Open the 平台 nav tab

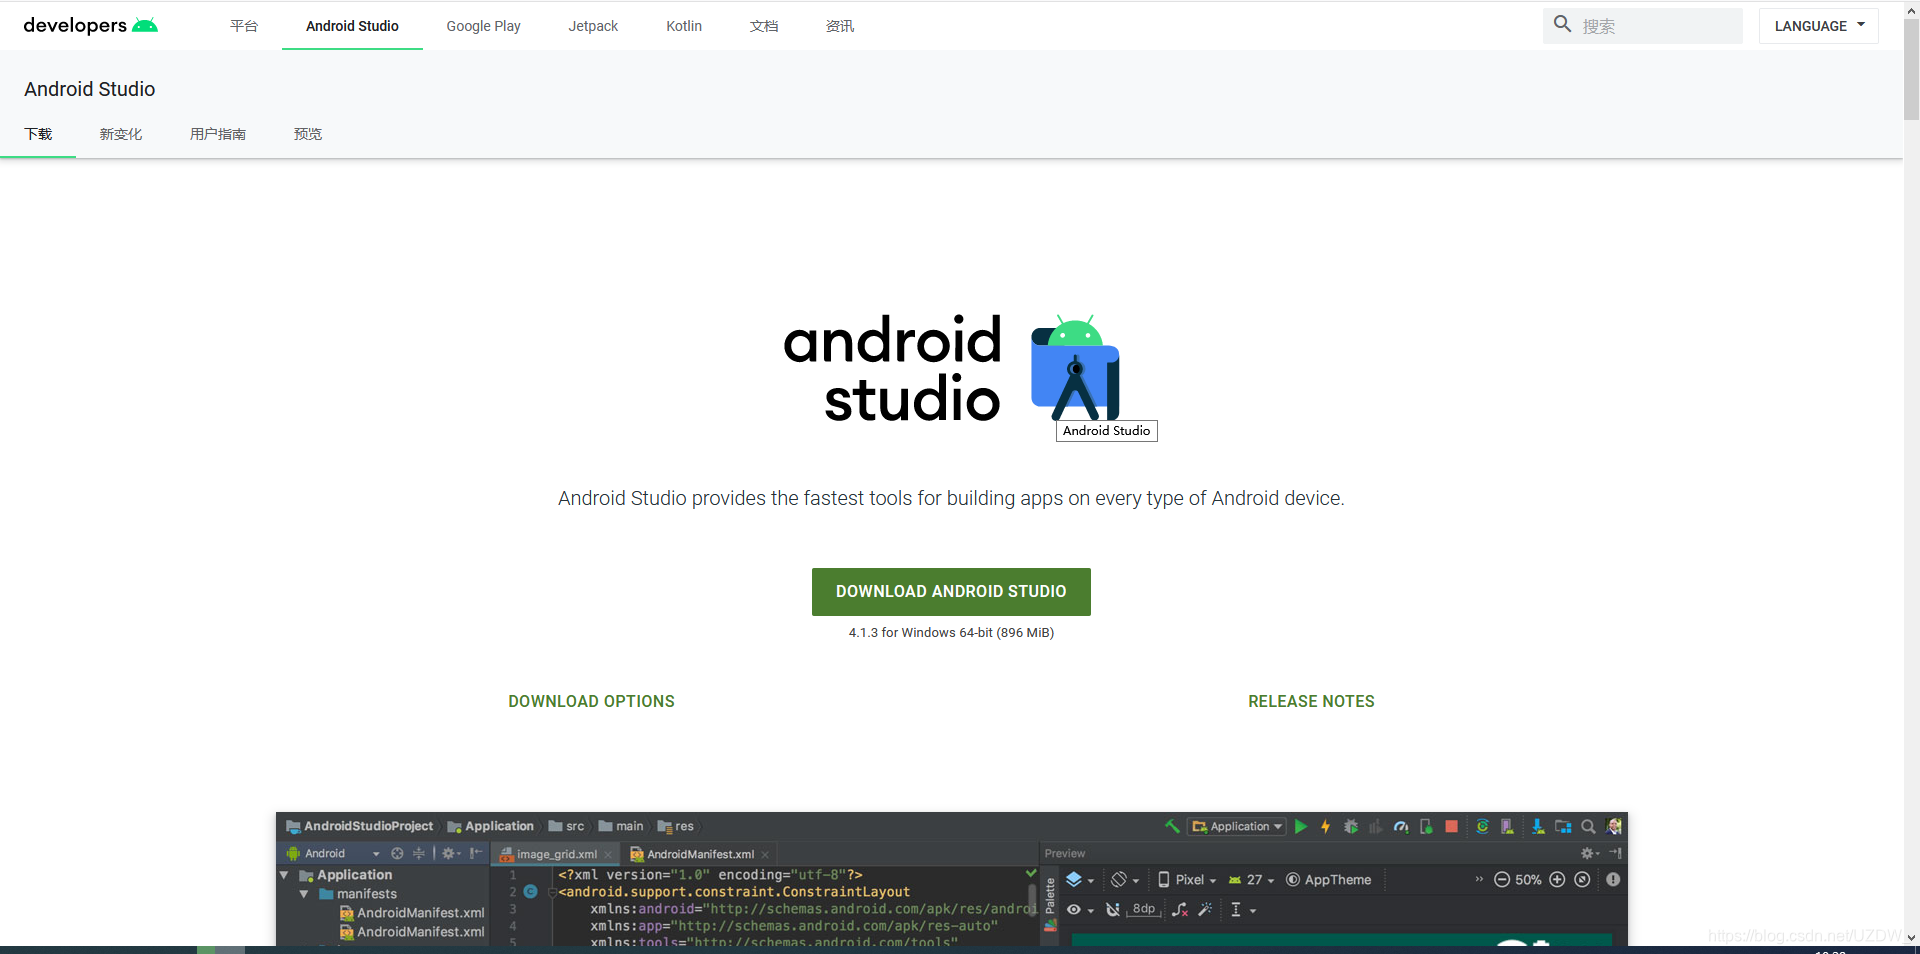click(244, 26)
